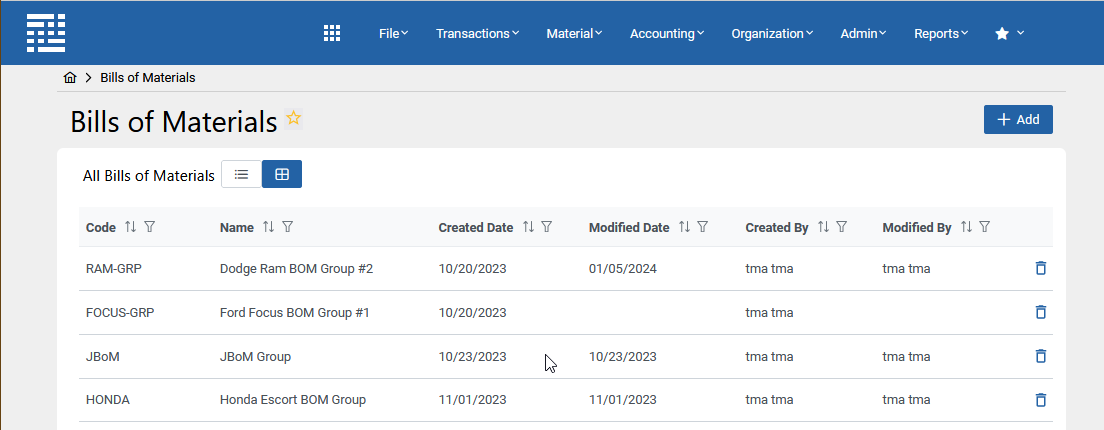Sort by Modified Date column
The image size is (1104, 430).
pos(684,227)
